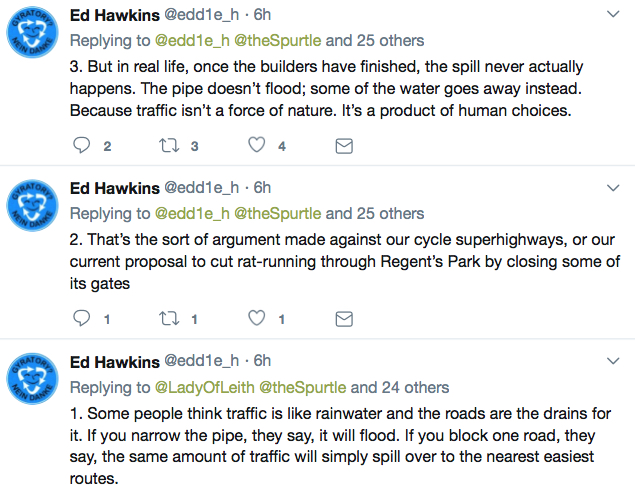Screen dimensions: 635x501
Task: Open the profile avatar on bottom tweet
Action: click(33, 378)
